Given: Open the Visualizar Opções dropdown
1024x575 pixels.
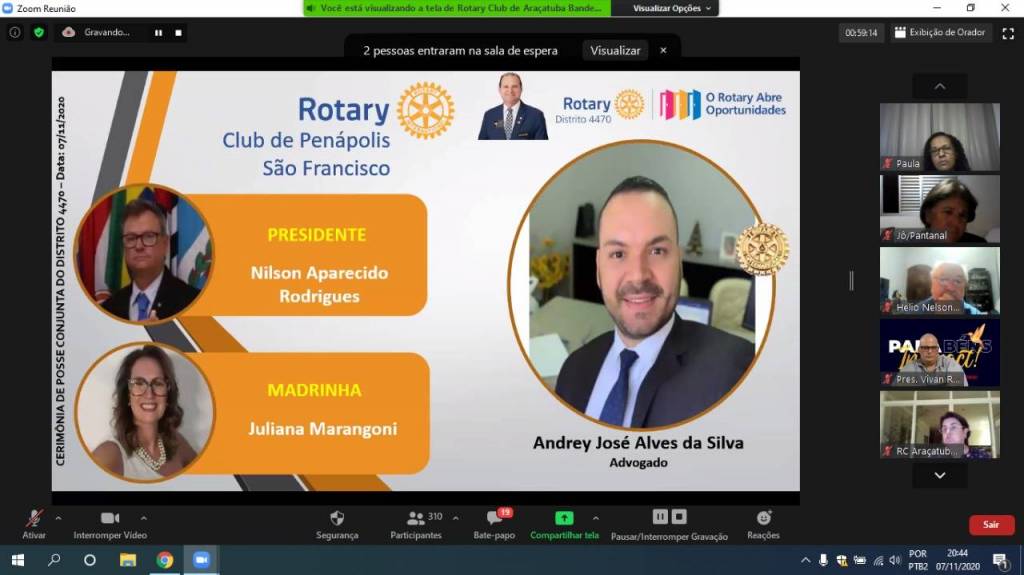Looking at the screenshot, I should tap(673, 8).
